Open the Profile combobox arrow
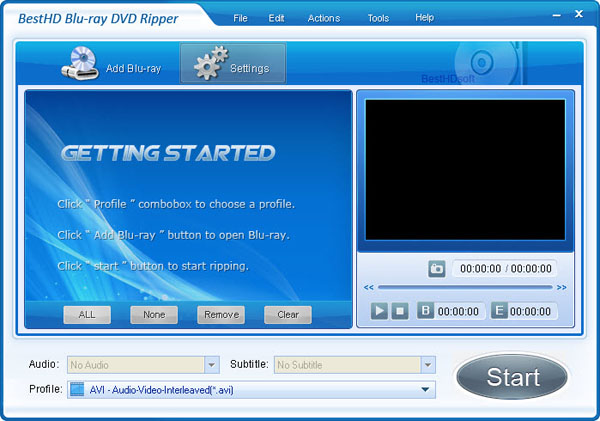 point(425,390)
